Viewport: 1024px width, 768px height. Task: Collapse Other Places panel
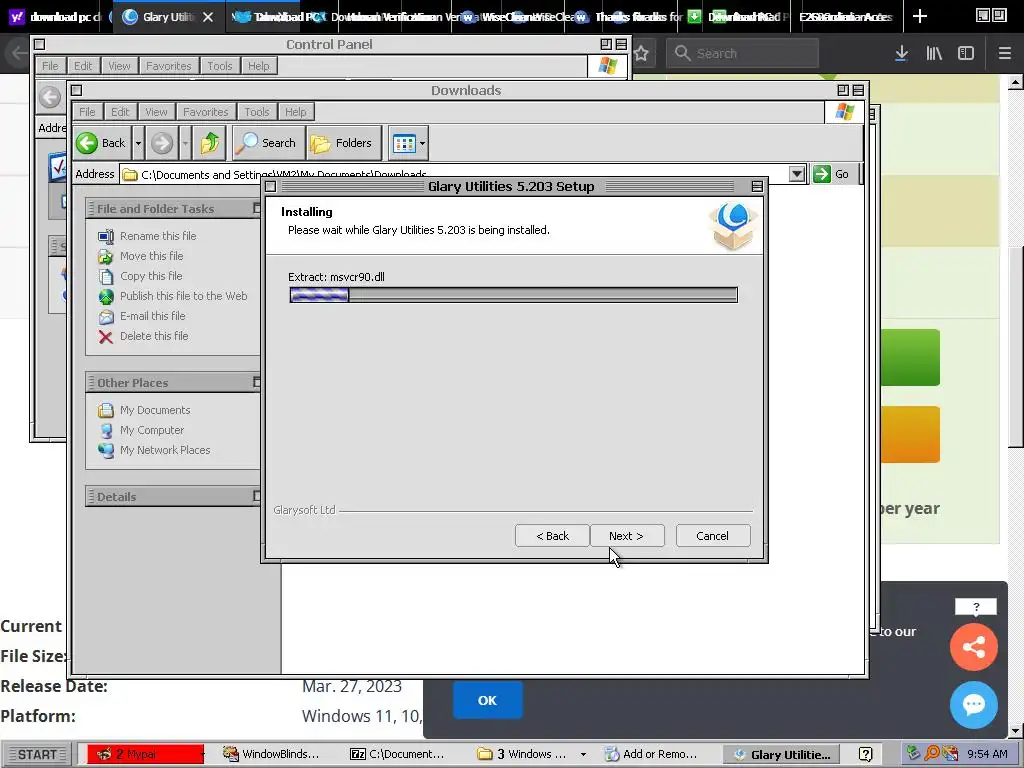point(257,382)
